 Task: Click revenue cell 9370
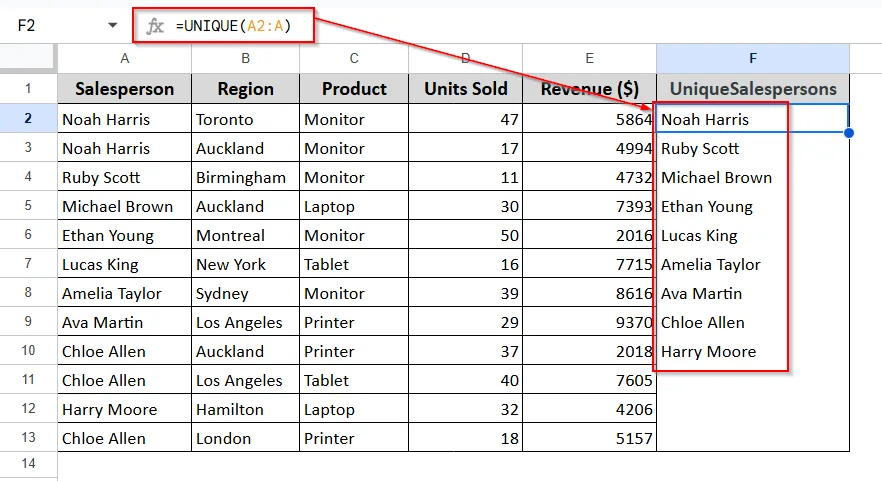[x=590, y=322]
